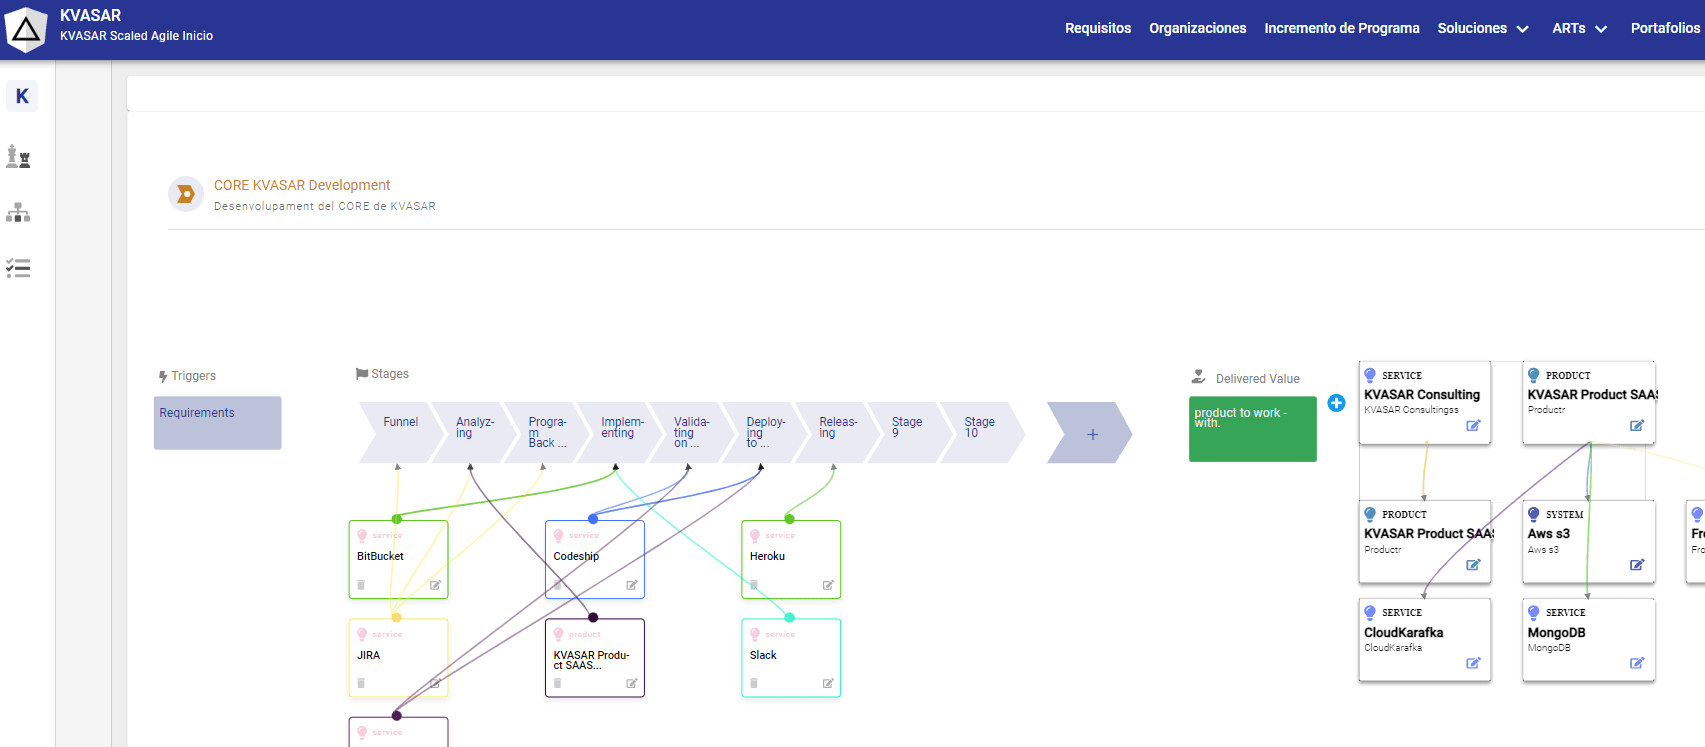This screenshot has width=1705, height=747.
Task: Edit the Slack card
Action: [828, 683]
